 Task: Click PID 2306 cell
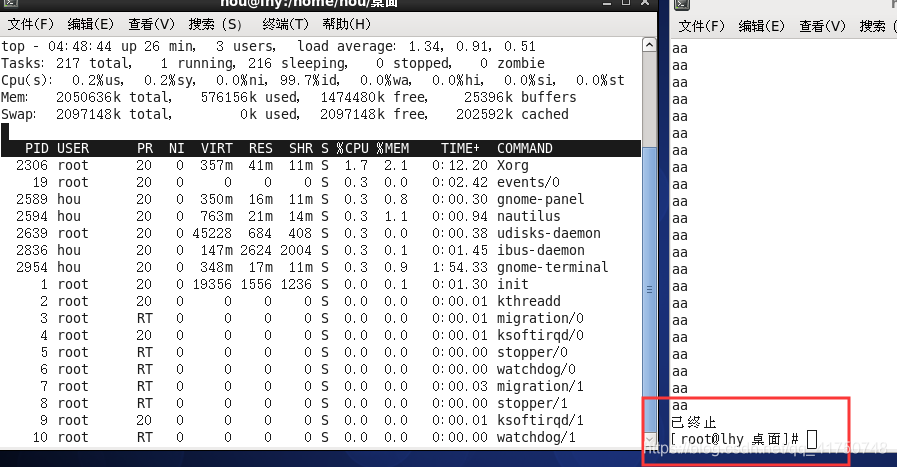[x=32, y=165]
